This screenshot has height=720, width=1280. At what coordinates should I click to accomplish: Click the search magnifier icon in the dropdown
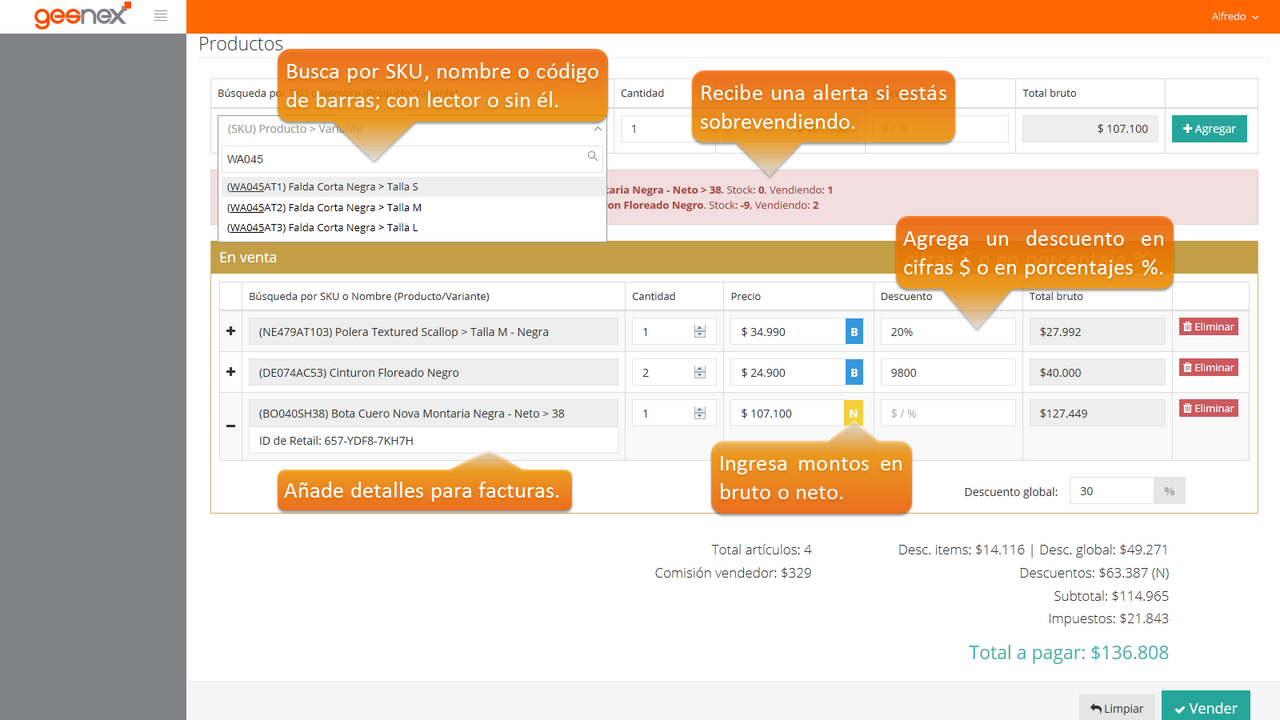(592, 156)
